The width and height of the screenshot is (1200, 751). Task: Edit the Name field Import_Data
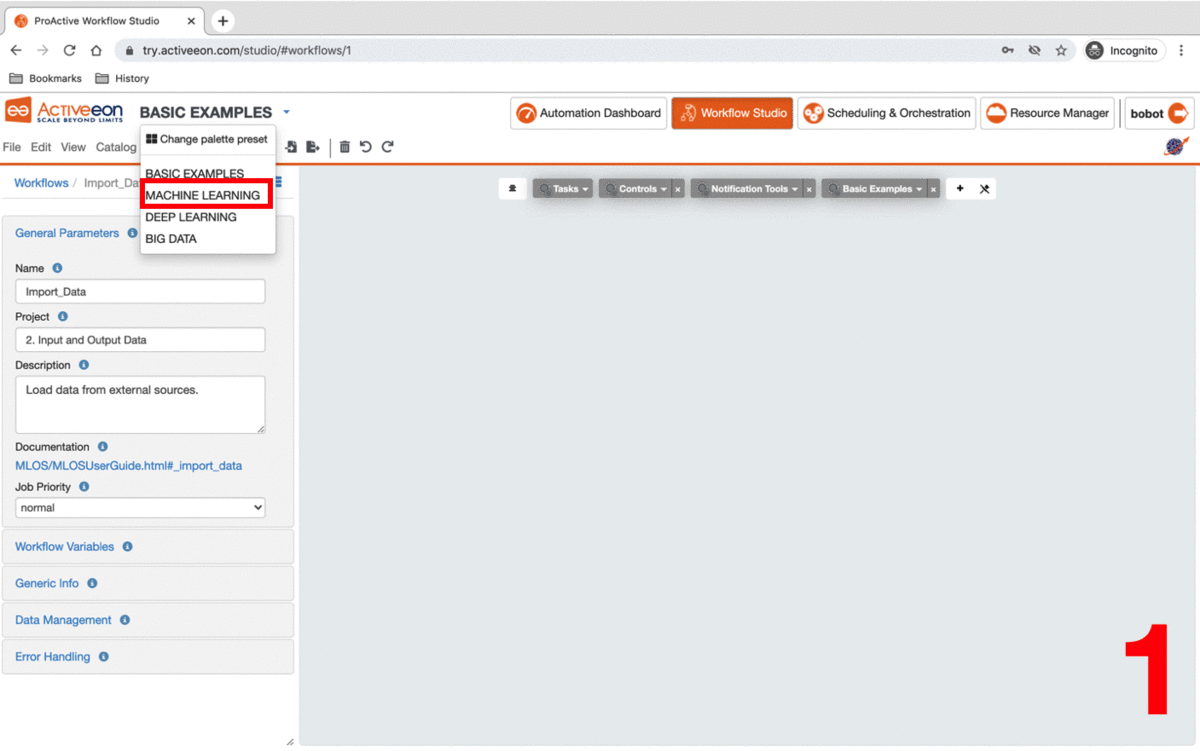[140, 292]
